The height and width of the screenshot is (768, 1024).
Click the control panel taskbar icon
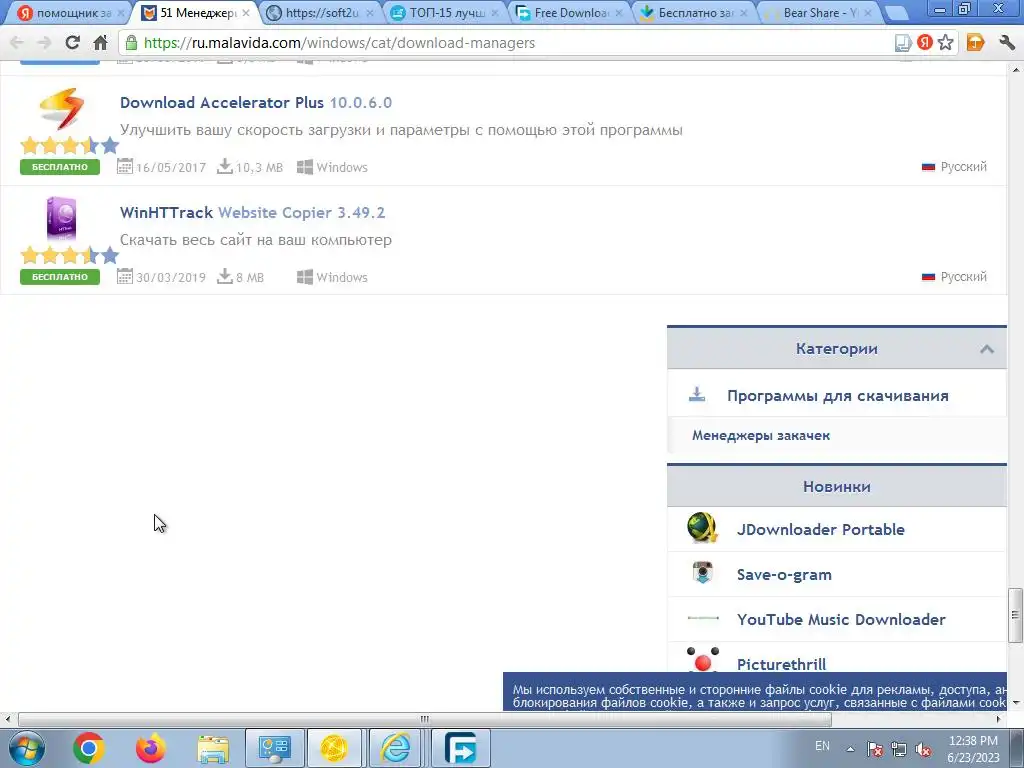274,748
